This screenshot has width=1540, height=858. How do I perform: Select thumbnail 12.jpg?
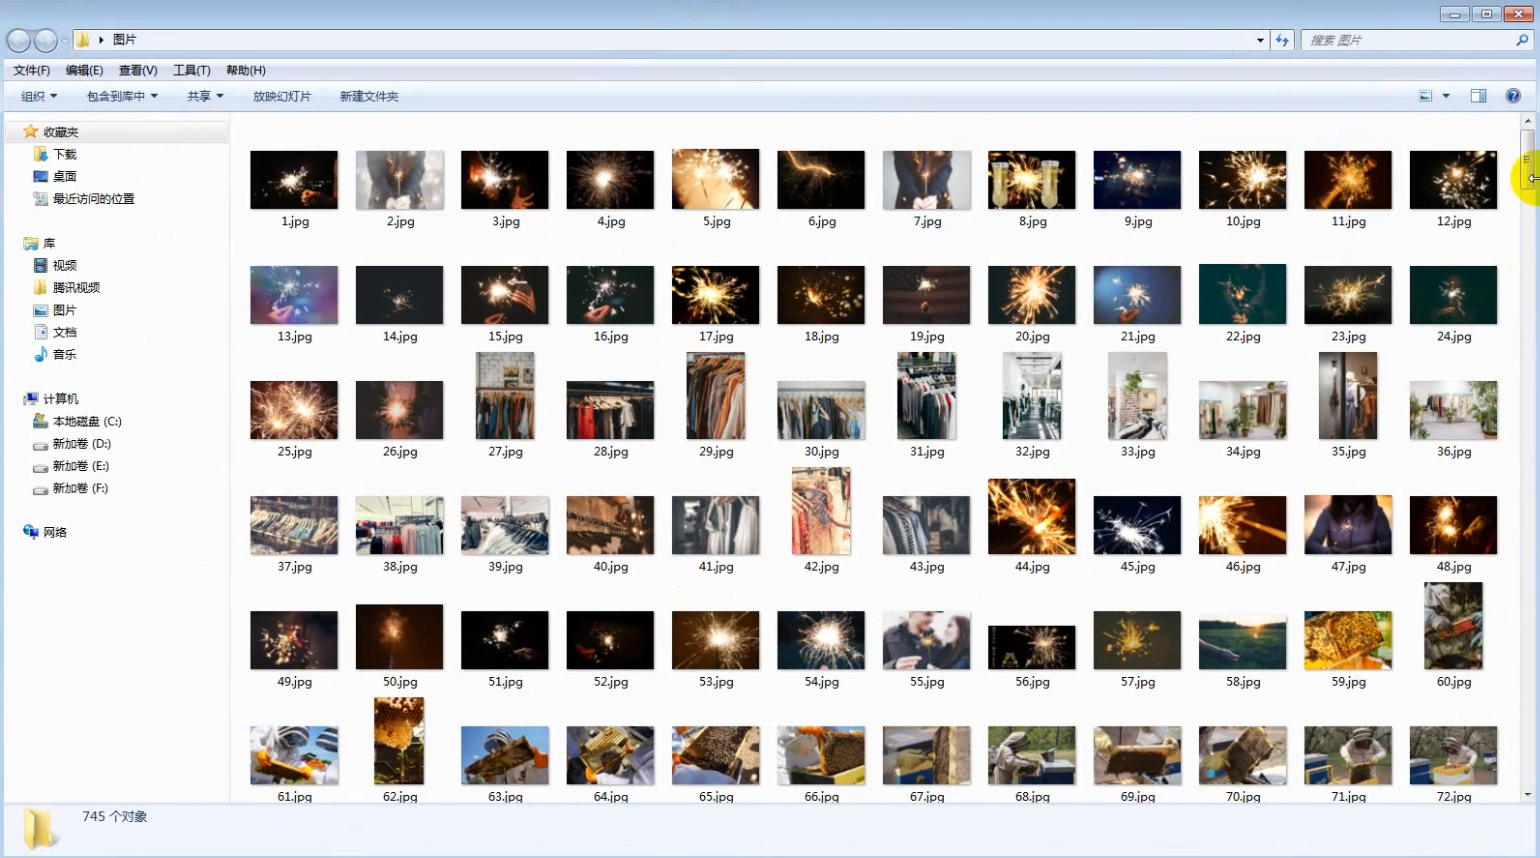pyautogui.click(x=1453, y=180)
